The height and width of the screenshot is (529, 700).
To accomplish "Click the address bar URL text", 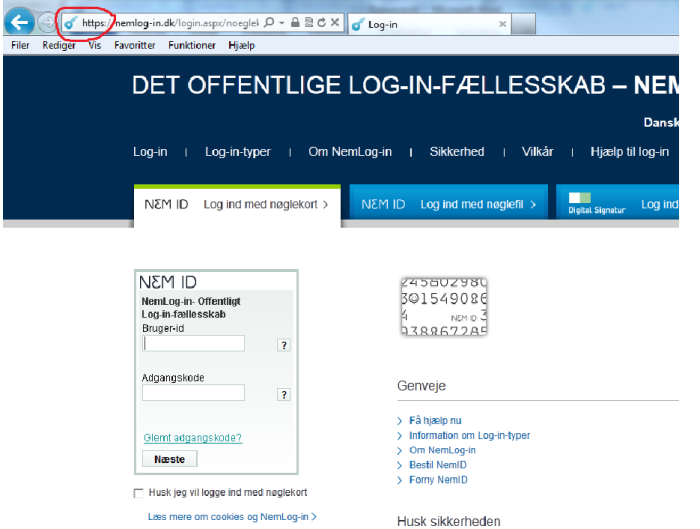I will tap(170, 23).
